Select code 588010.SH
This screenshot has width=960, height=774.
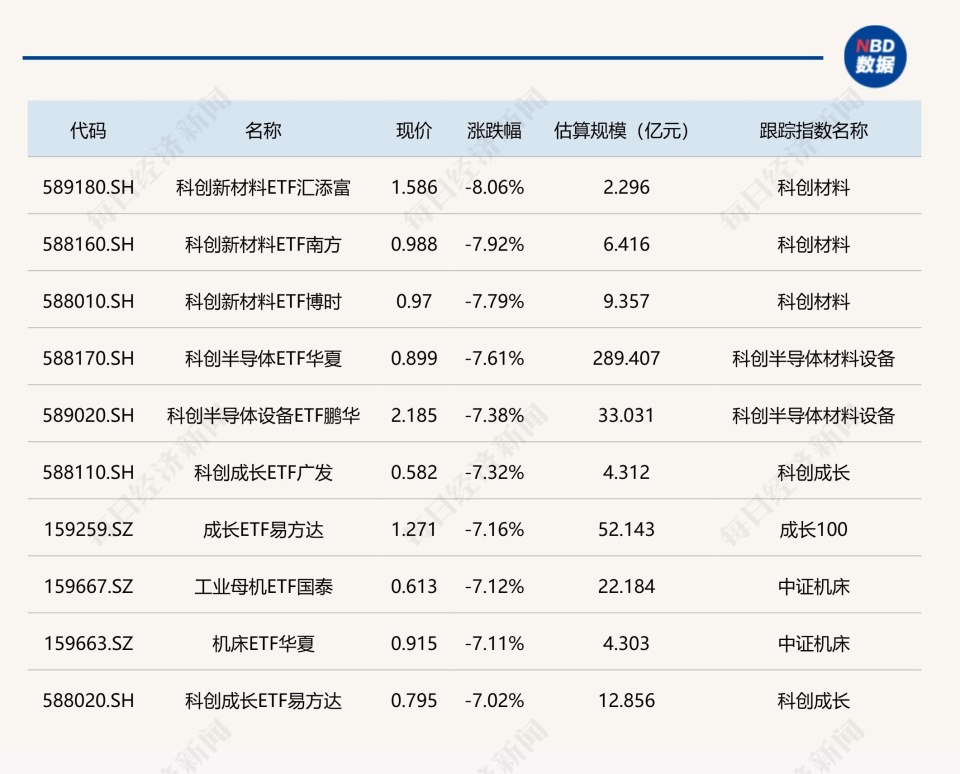point(88,301)
